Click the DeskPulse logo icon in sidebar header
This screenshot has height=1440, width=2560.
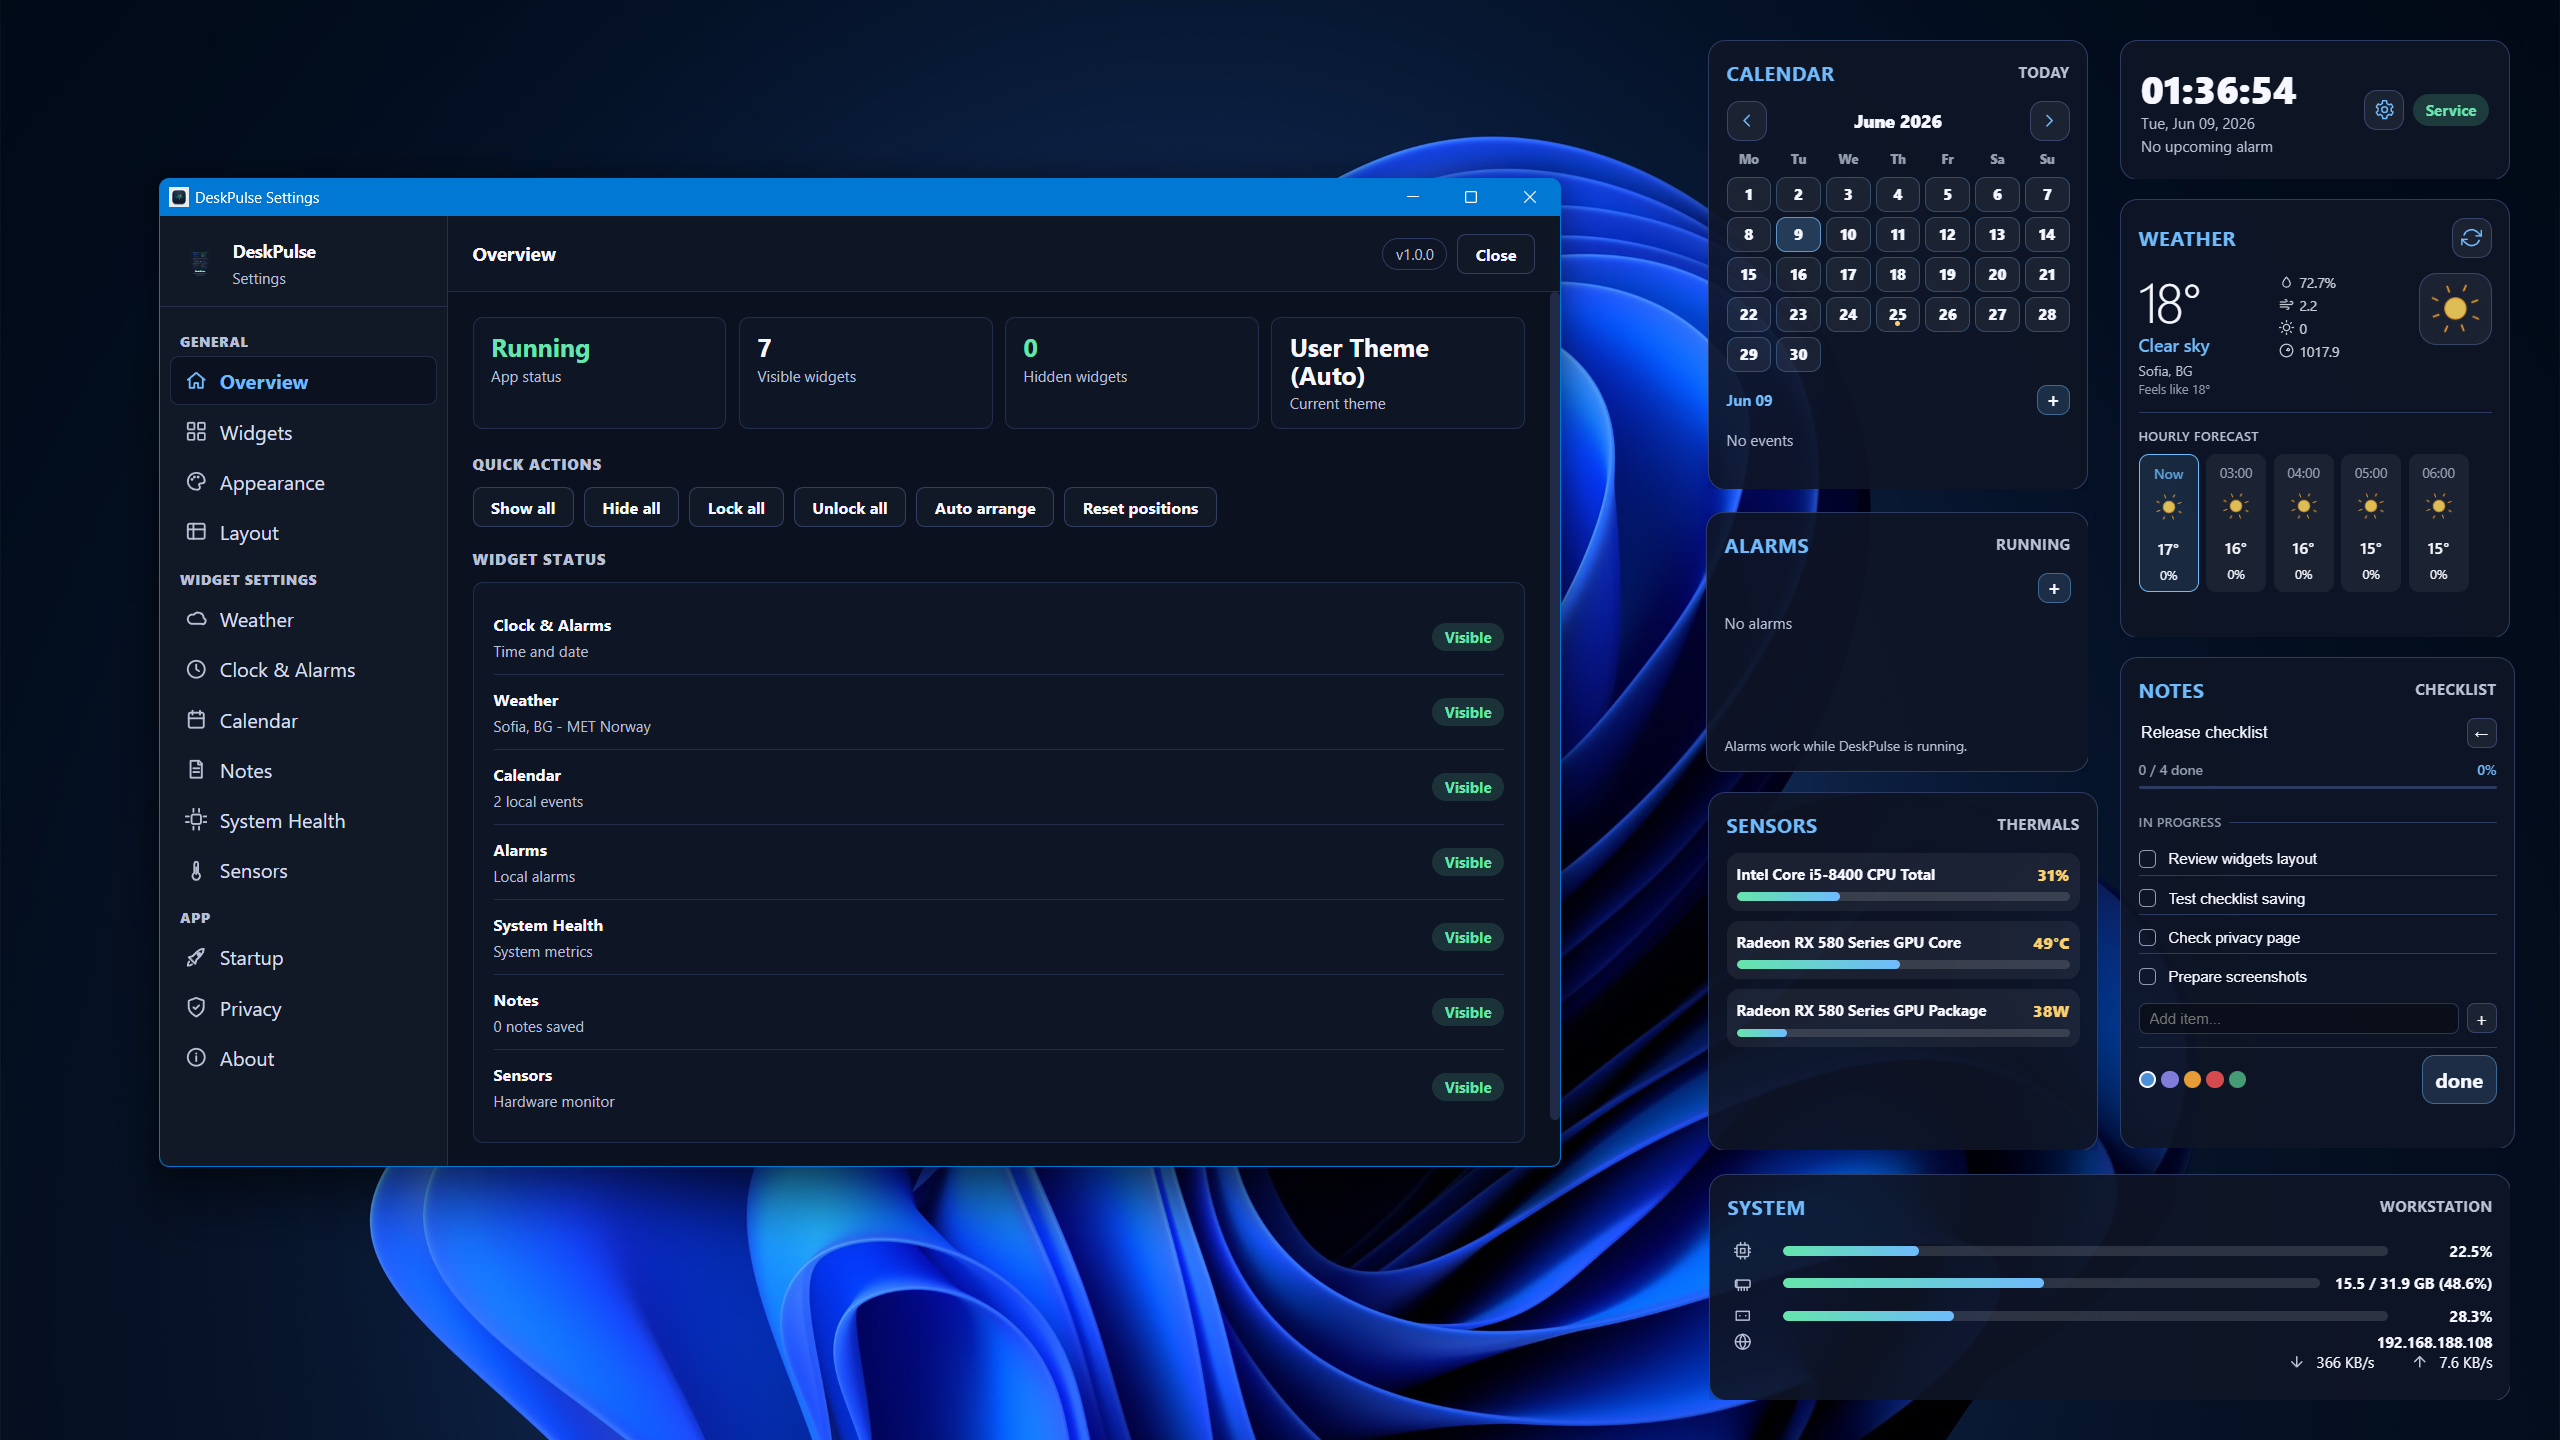200,262
